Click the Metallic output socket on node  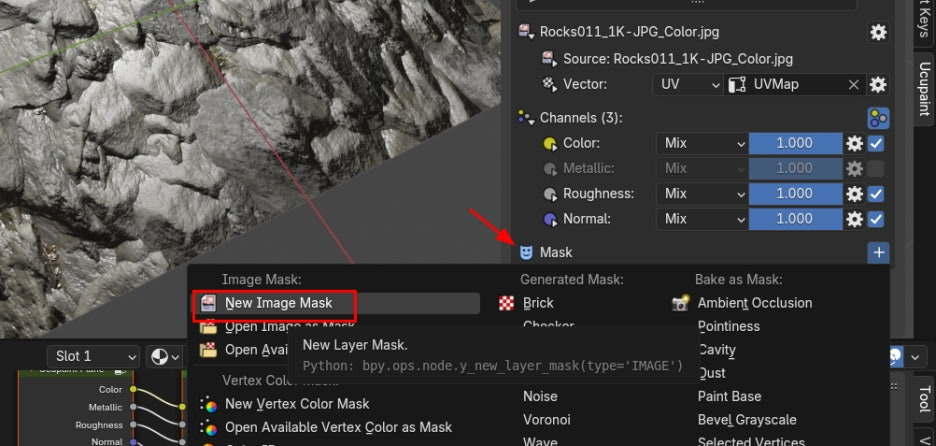(133, 407)
